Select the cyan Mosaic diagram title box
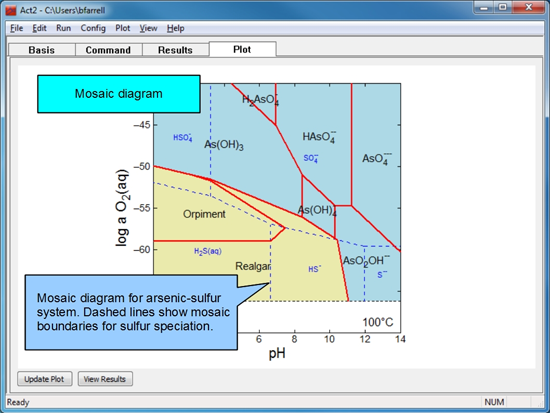 (x=119, y=94)
